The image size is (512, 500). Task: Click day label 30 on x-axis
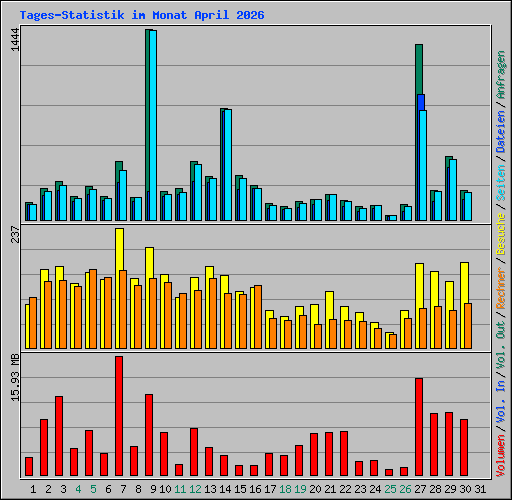[x=465, y=489]
